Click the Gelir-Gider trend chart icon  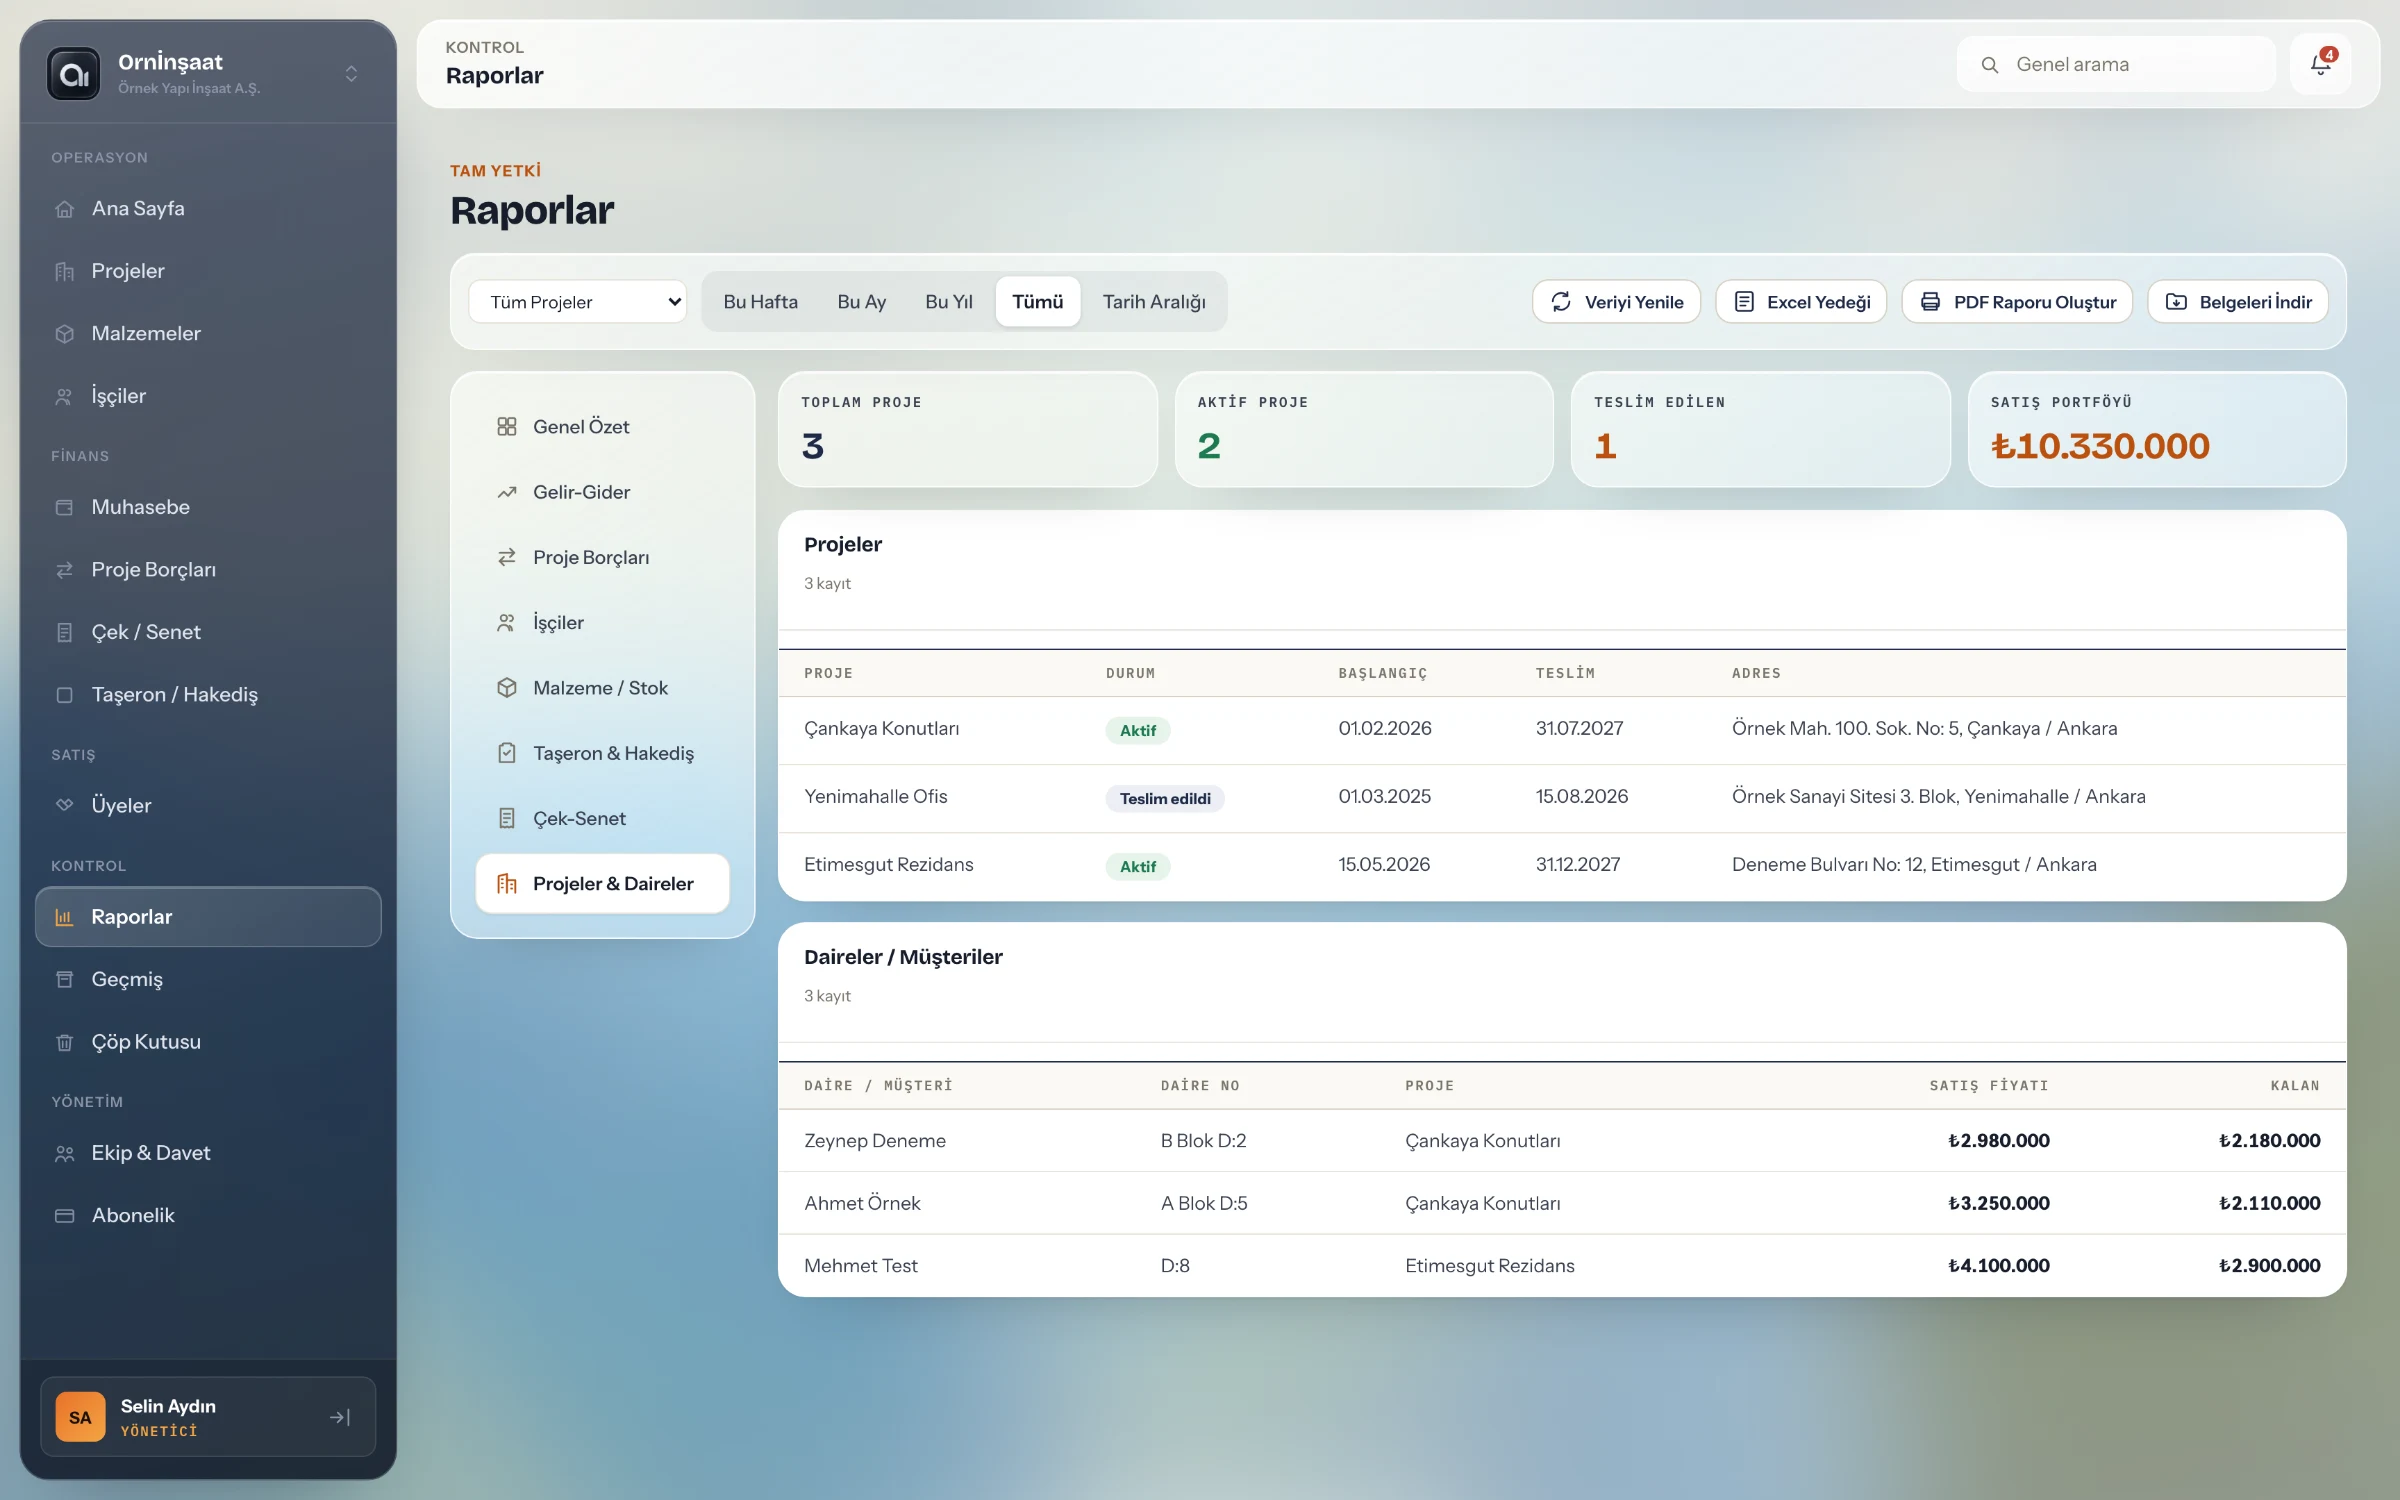pos(507,492)
